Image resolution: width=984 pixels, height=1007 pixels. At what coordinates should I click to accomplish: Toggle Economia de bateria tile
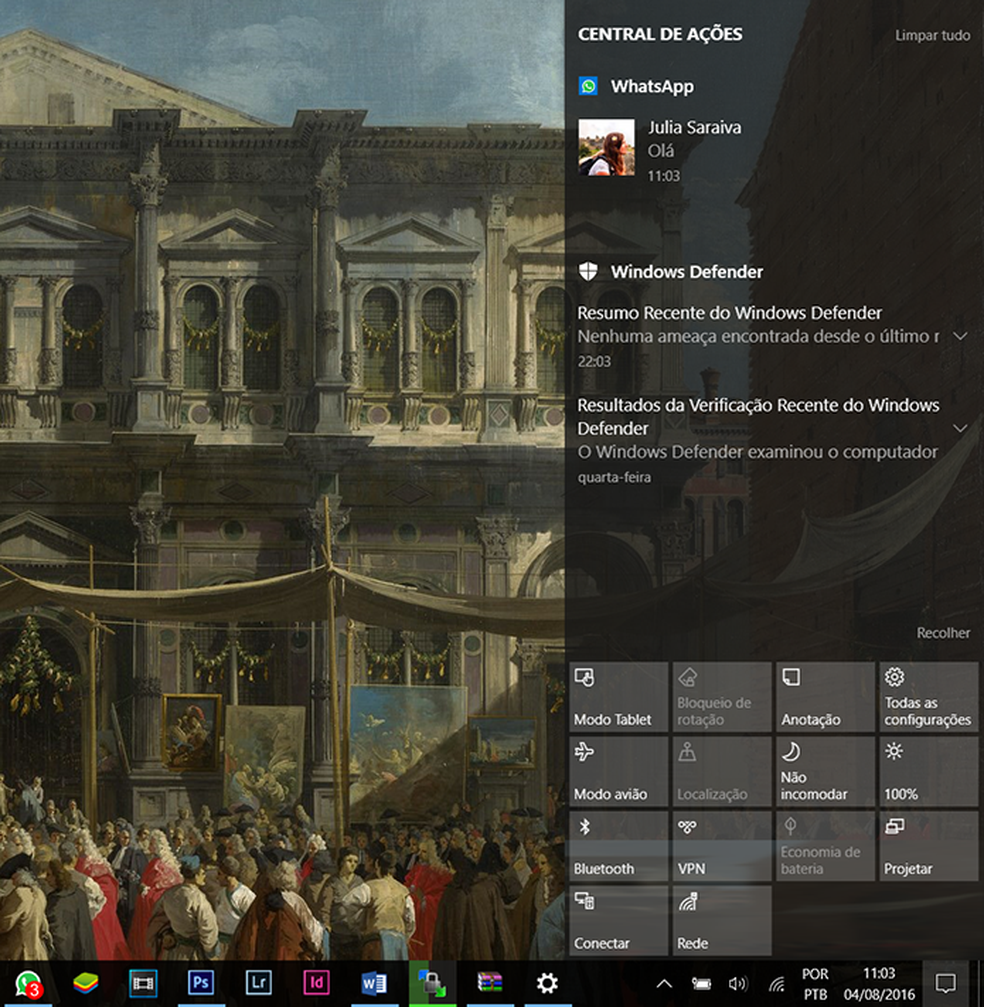pos(826,846)
